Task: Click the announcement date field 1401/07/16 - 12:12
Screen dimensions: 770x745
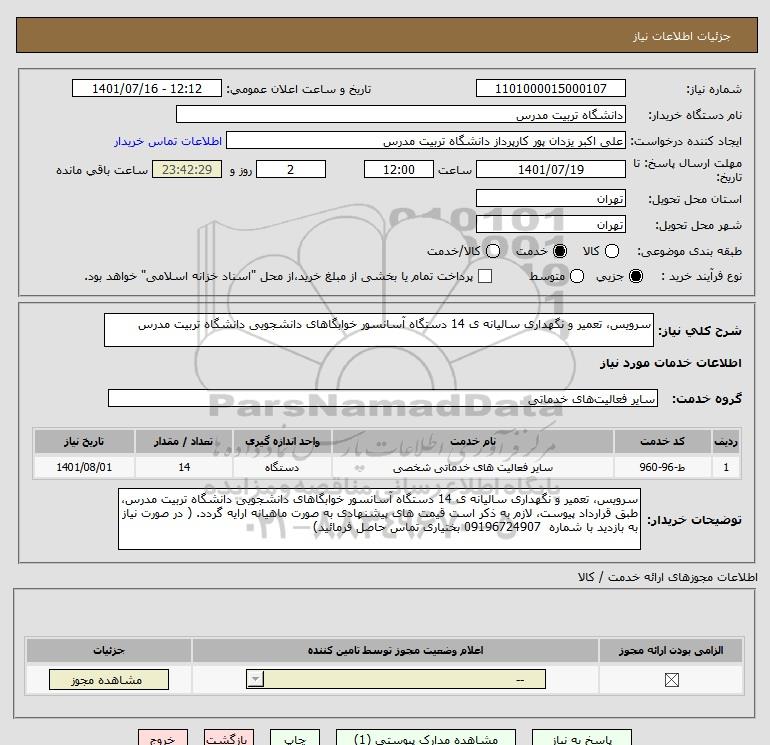Action: click(x=147, y=88)
